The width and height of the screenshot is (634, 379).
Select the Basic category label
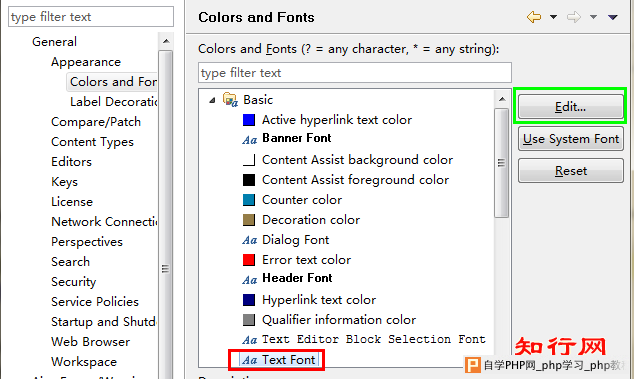258,100
